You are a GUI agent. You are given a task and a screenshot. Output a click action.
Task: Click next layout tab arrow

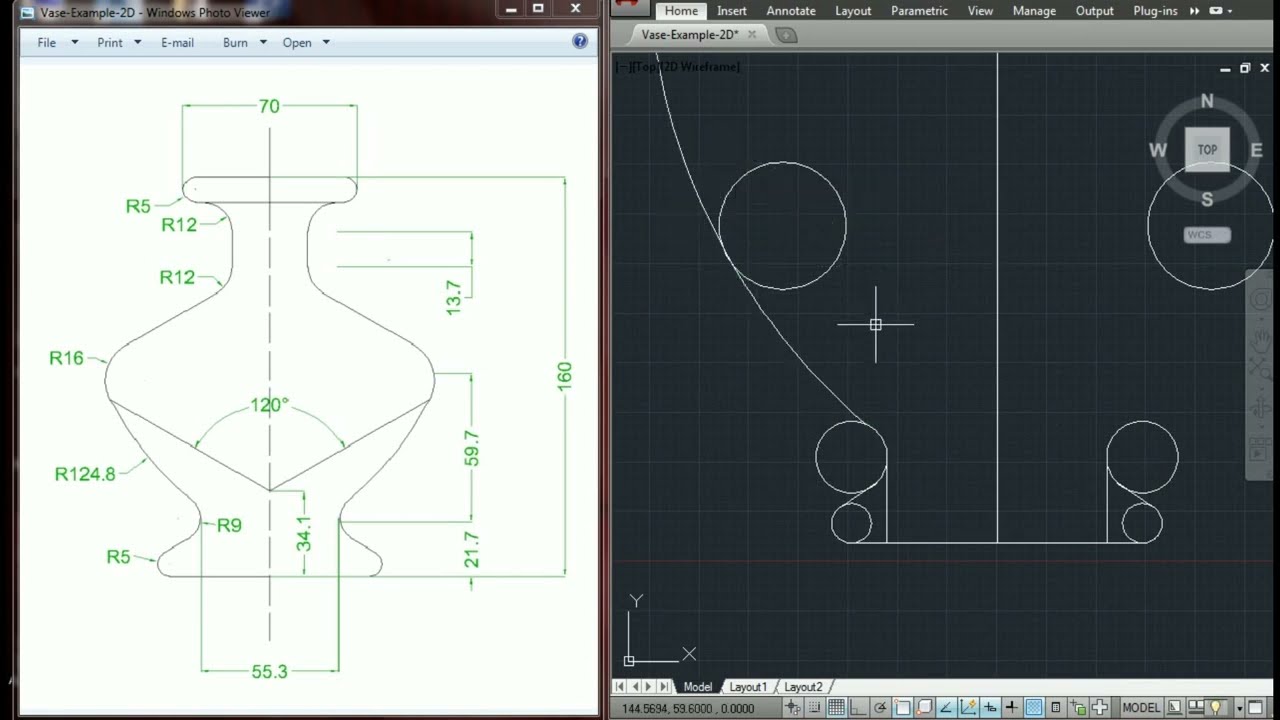[649, 687]
